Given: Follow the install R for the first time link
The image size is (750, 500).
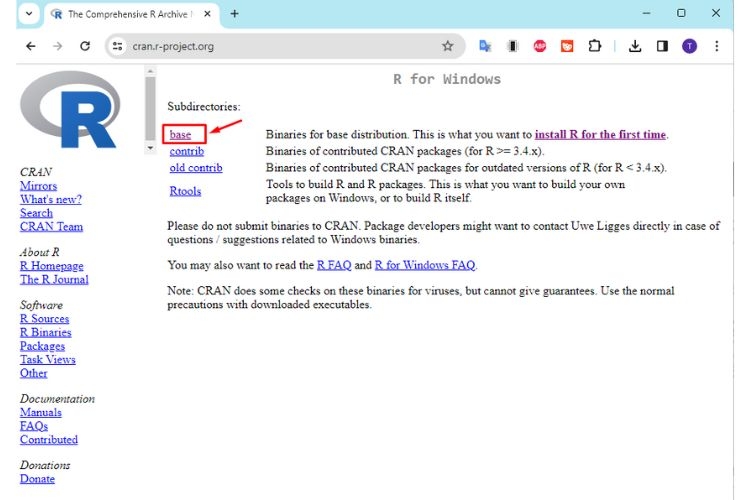Looking at the screenshot, I should coord(600,134).
